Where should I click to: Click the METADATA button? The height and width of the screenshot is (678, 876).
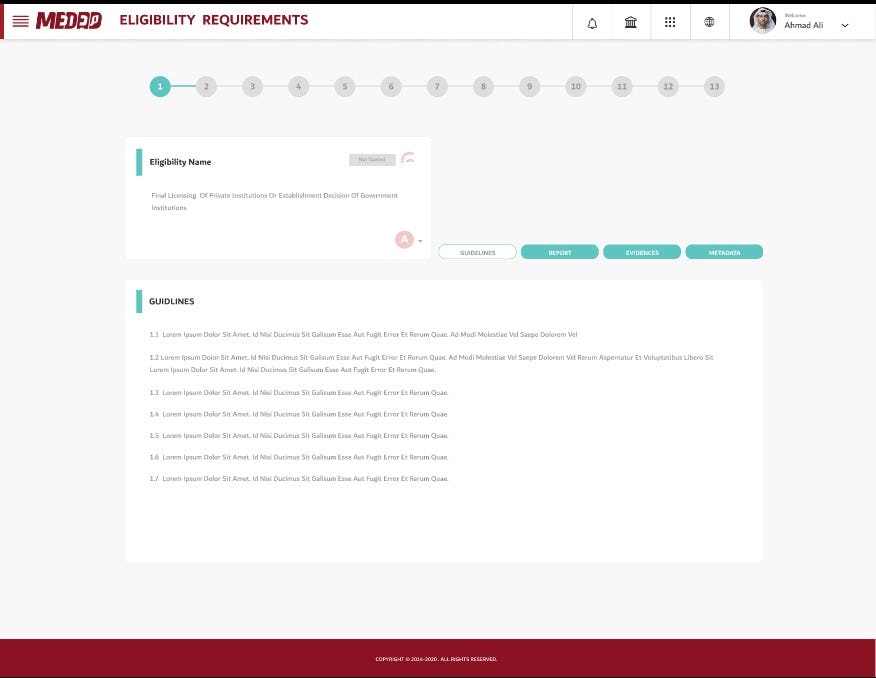pyautogui.click(x=724, y=252)
